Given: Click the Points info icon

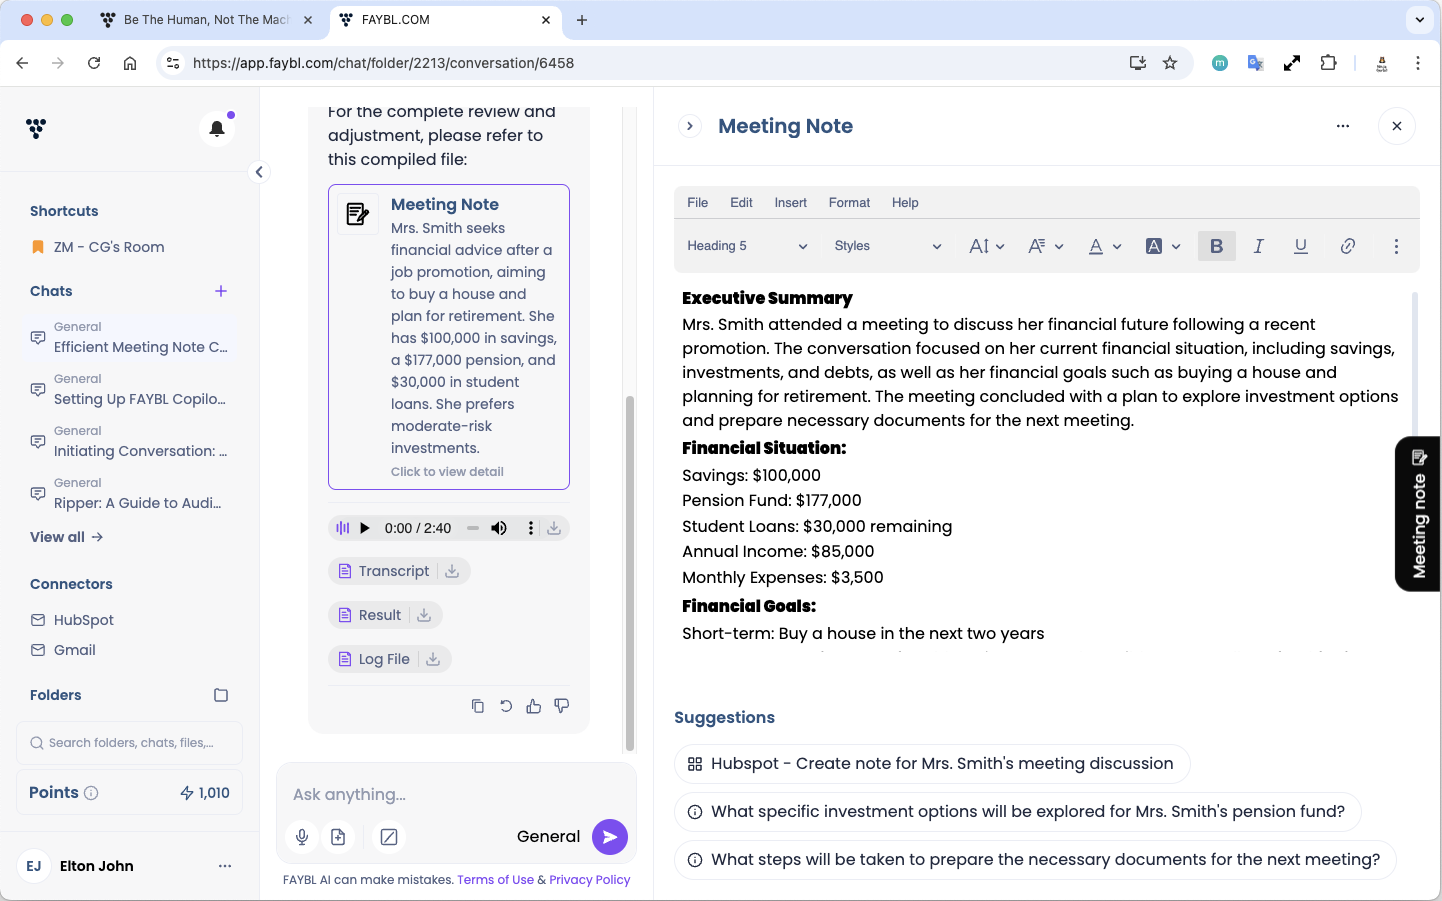Looking at the screenshot, I should click(91, 793).
